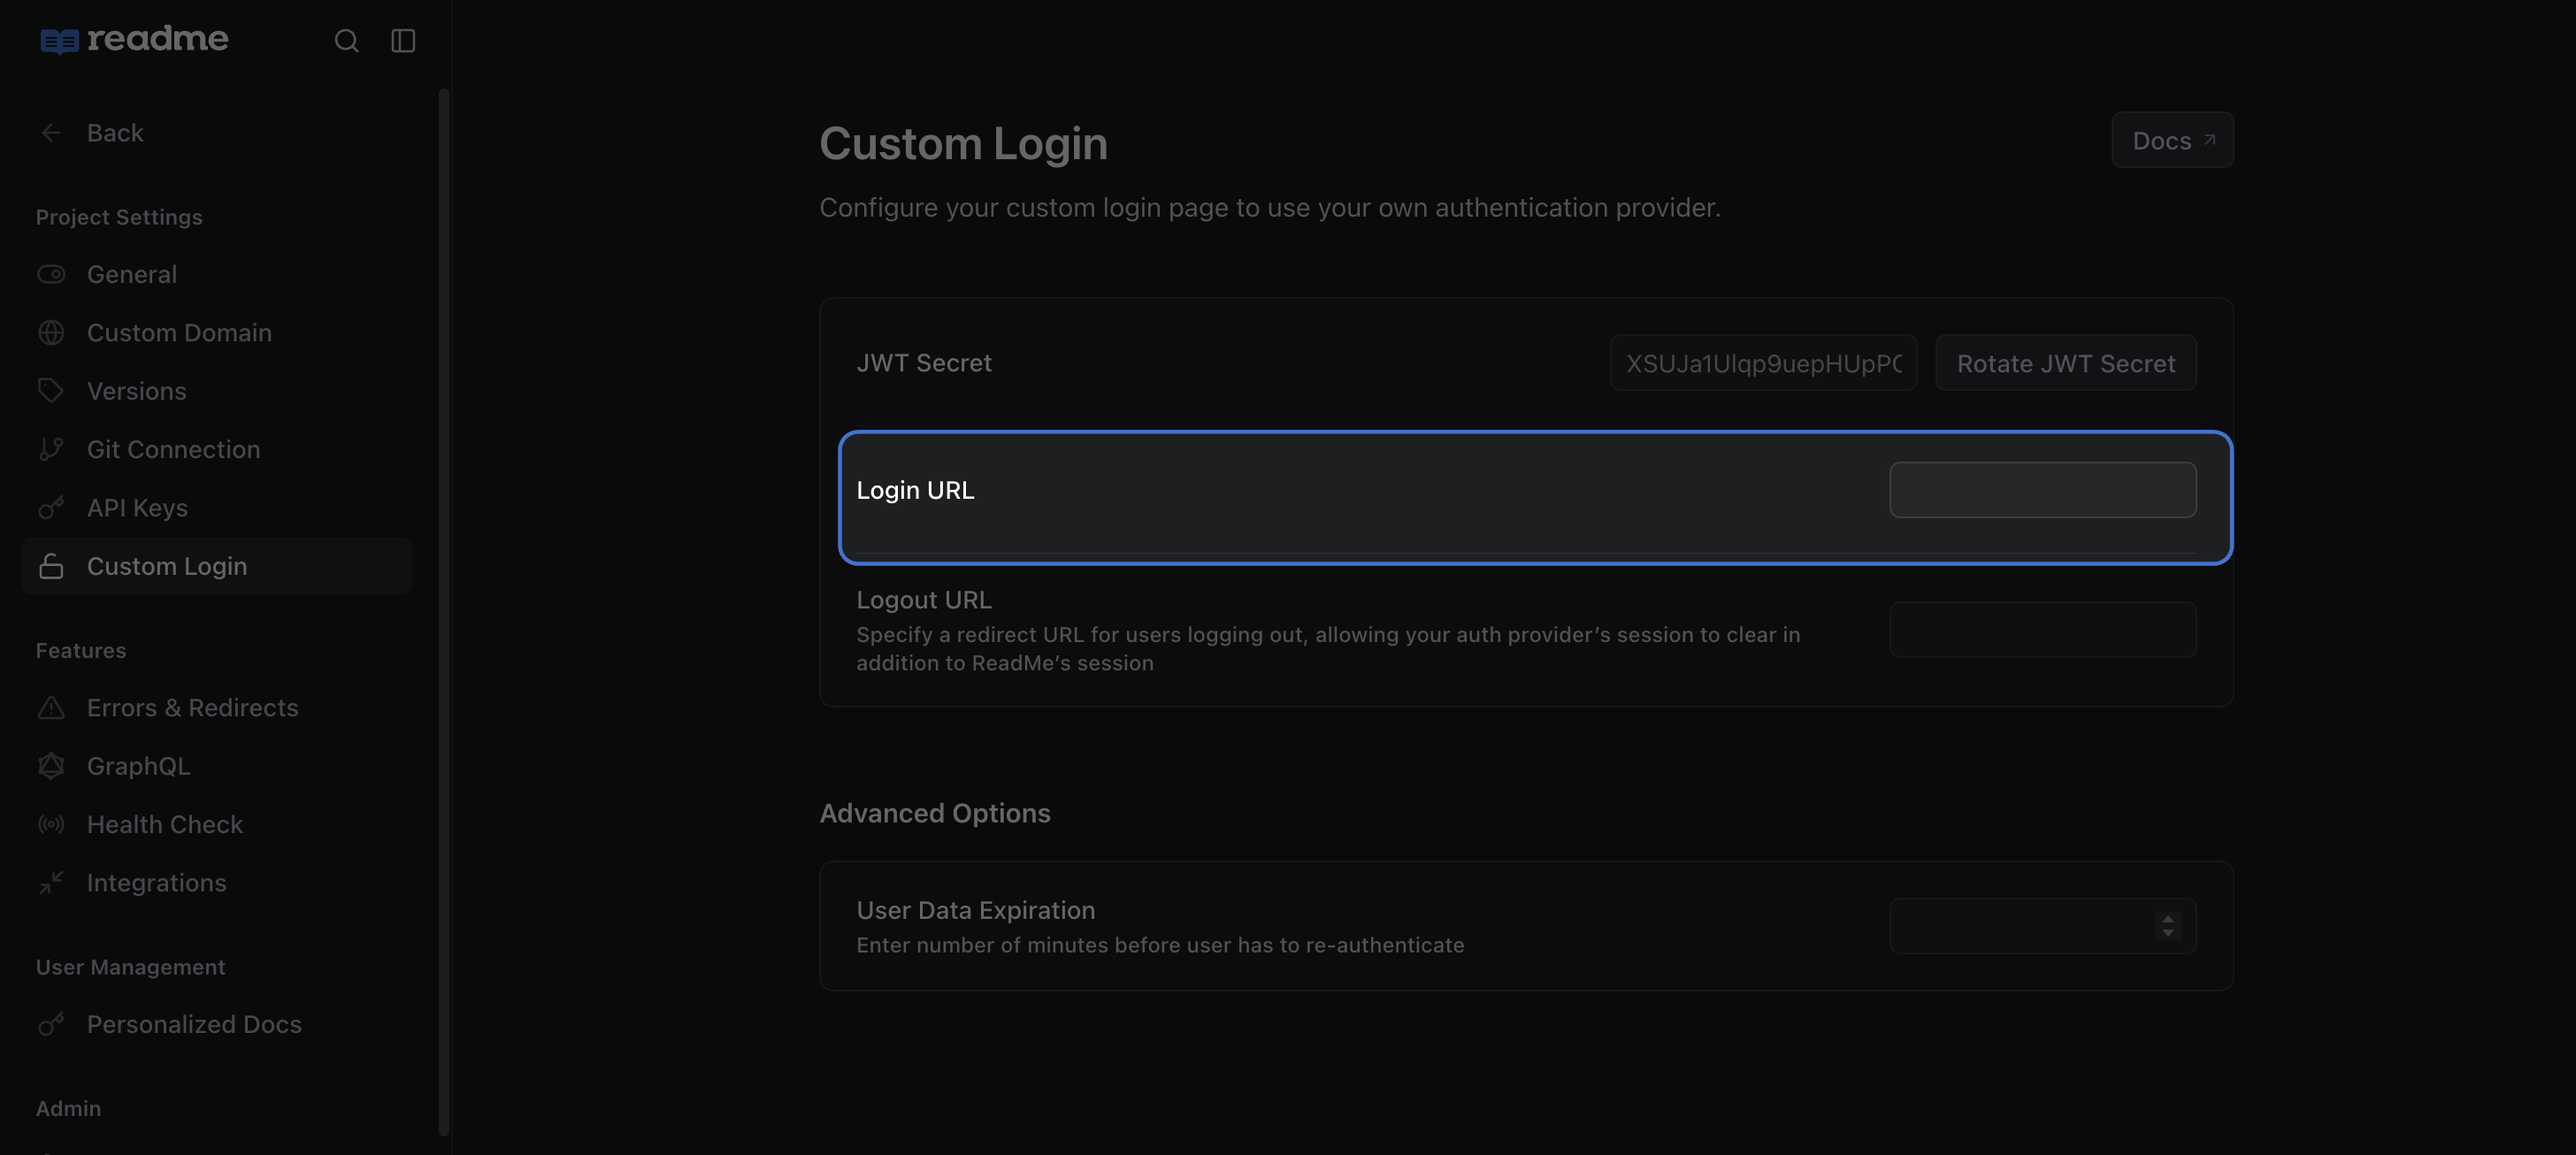This screenshot has width=2576, height=1155.
Task: Click the Custom Login page heading
Action: pos(963,143)
